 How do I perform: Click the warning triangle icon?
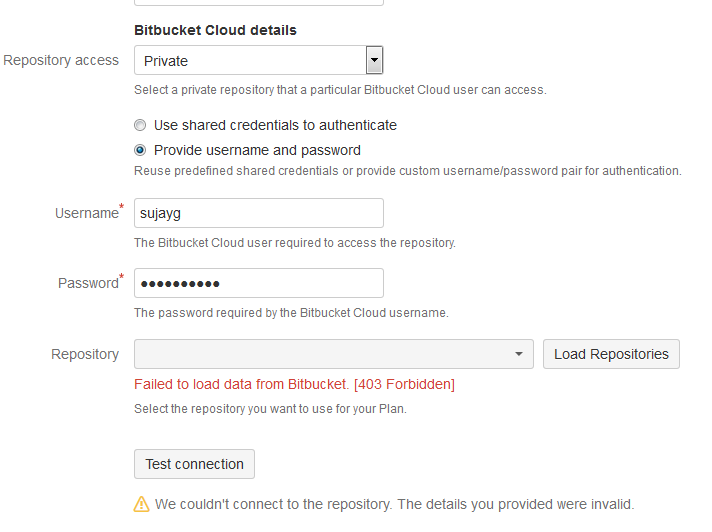click(142, 504)
